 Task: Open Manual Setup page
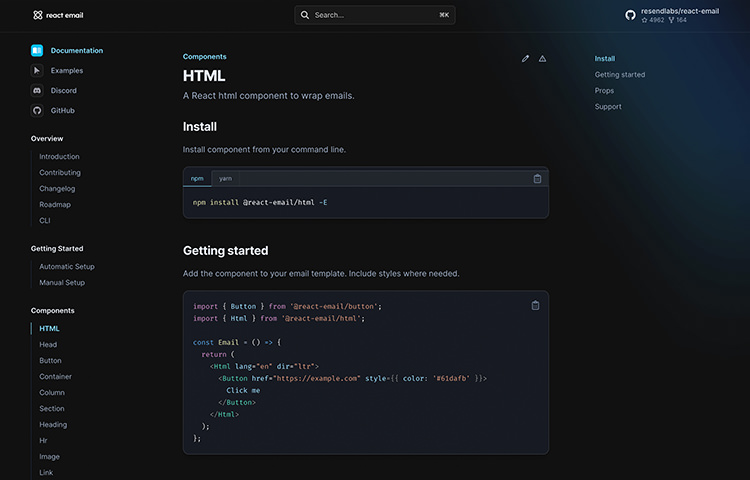[62, 283]
